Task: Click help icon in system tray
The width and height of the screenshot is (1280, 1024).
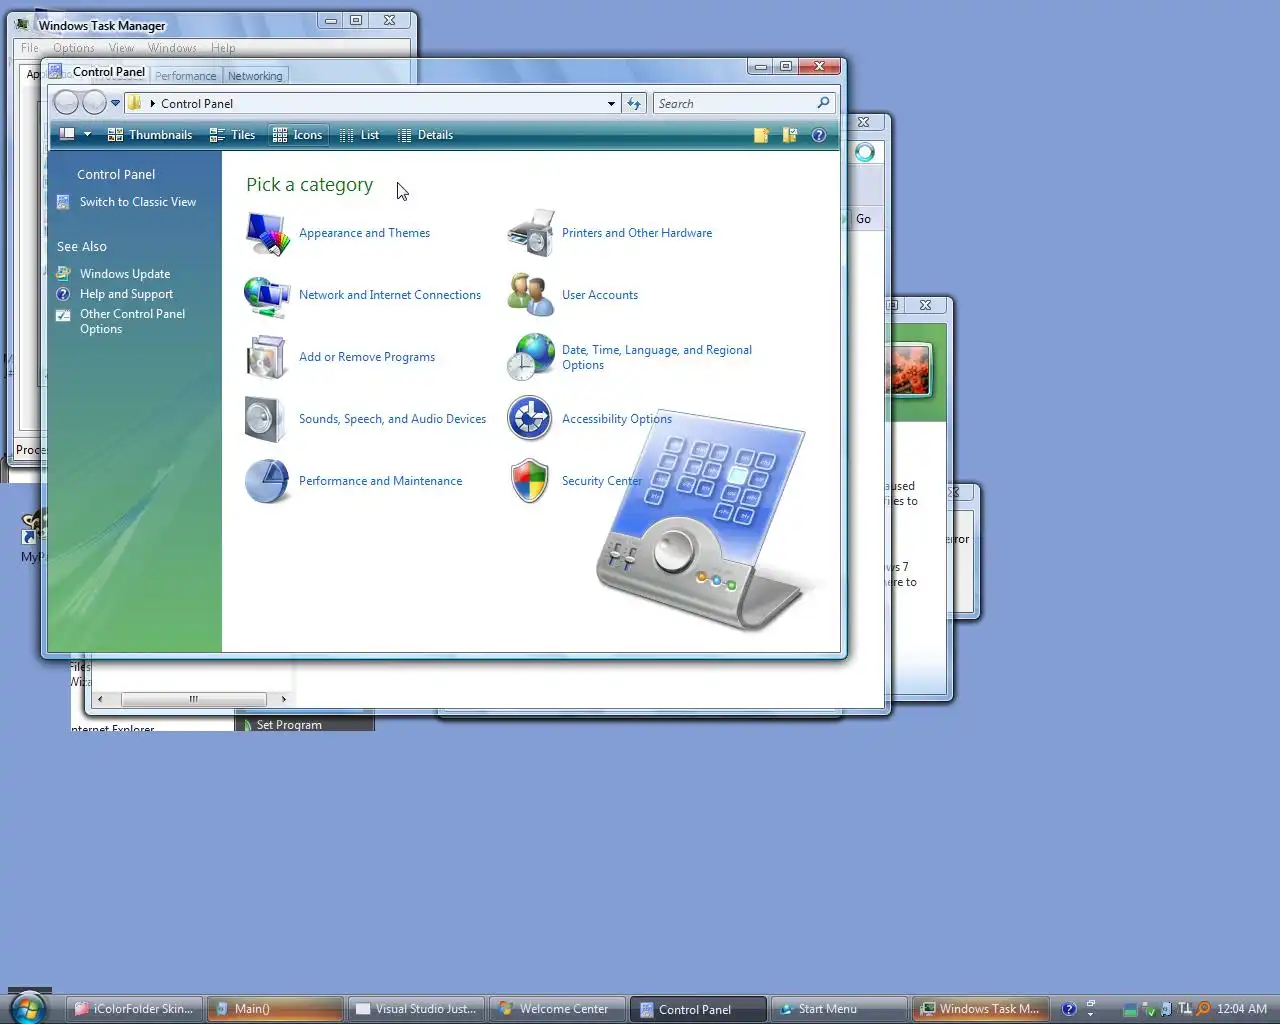Action: click(1069, 1009)
